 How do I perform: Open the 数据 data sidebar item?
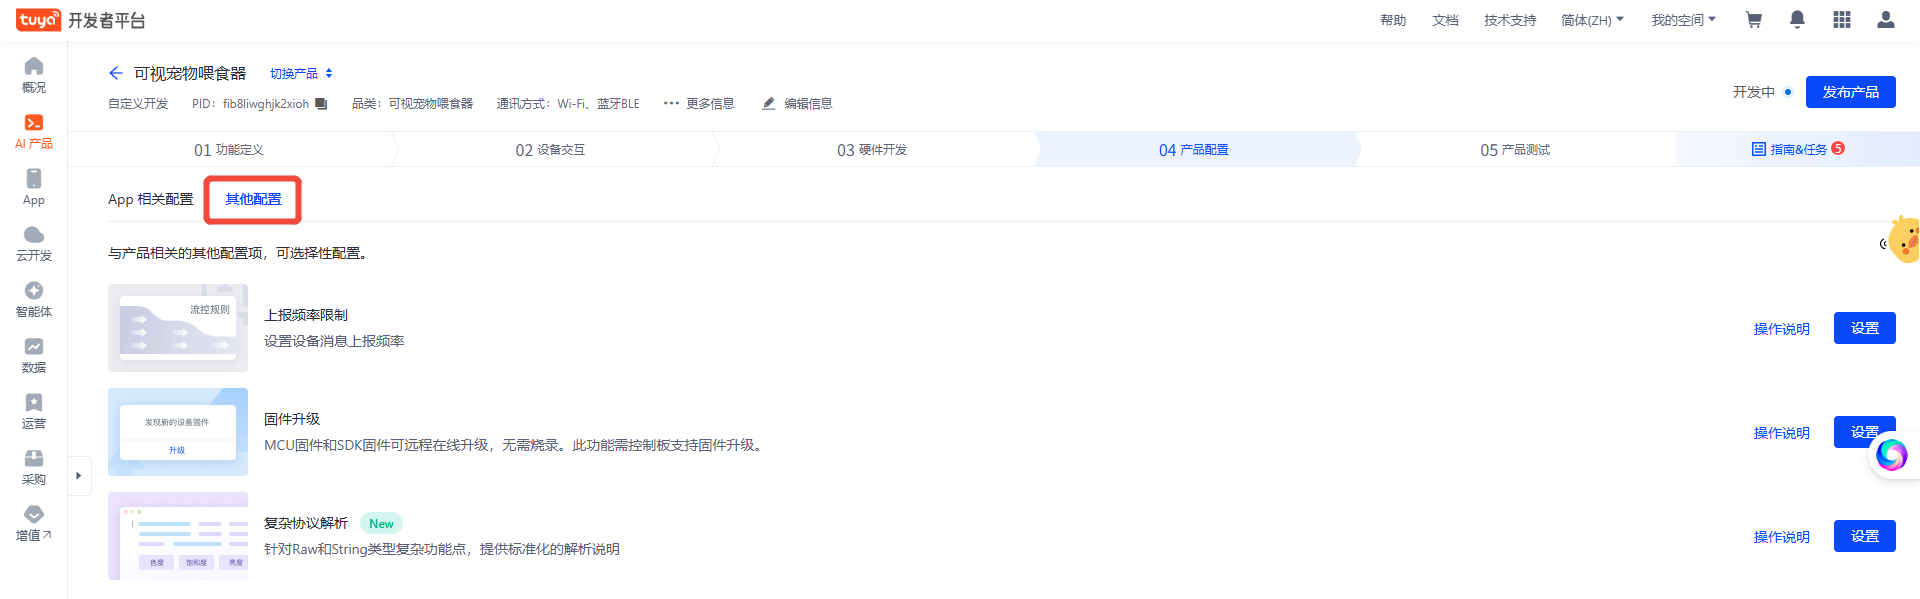[x=34, y=355]
